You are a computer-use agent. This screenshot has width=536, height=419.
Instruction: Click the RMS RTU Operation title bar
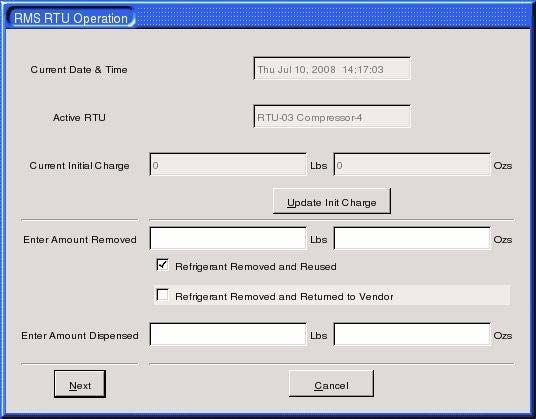[x=268, y=16]
